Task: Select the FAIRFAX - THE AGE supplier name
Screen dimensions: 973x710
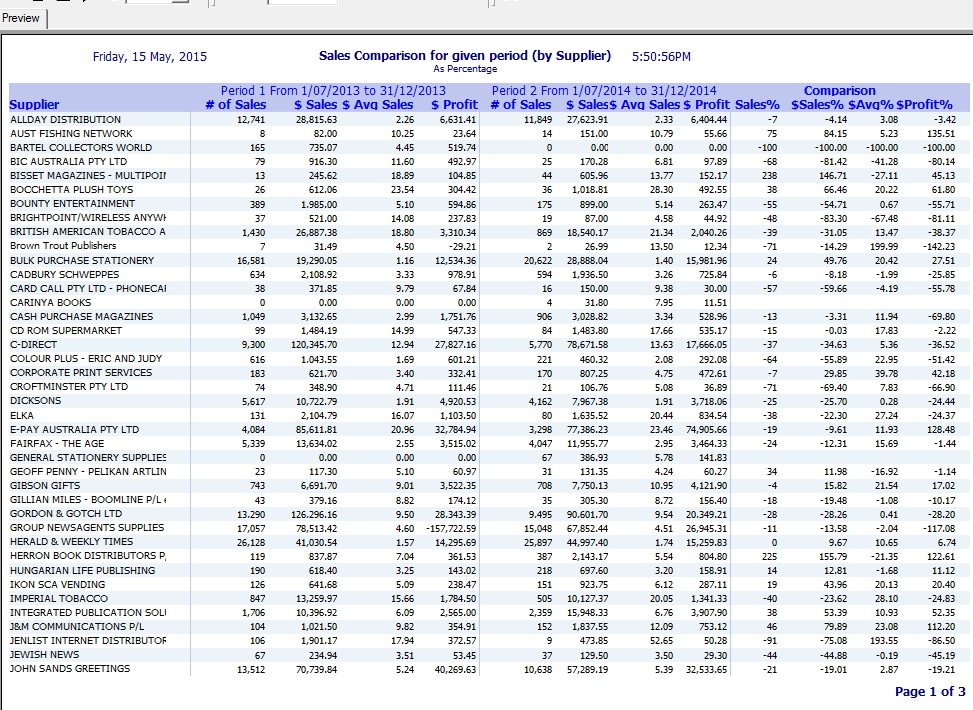Action: coord(57,443)
